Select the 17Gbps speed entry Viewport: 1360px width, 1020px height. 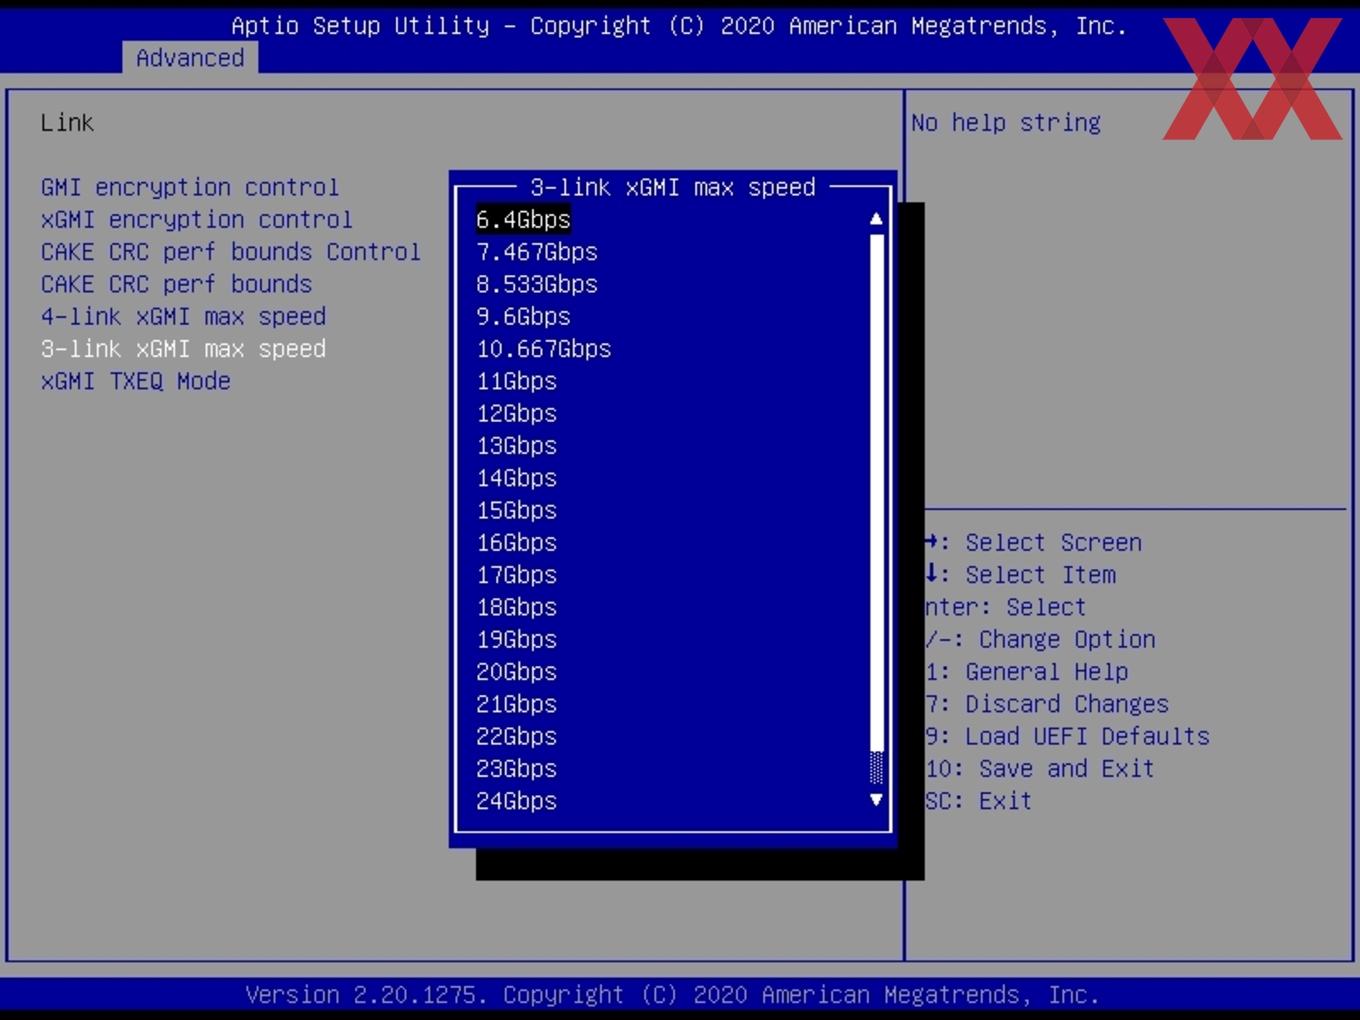coord(516,575)
